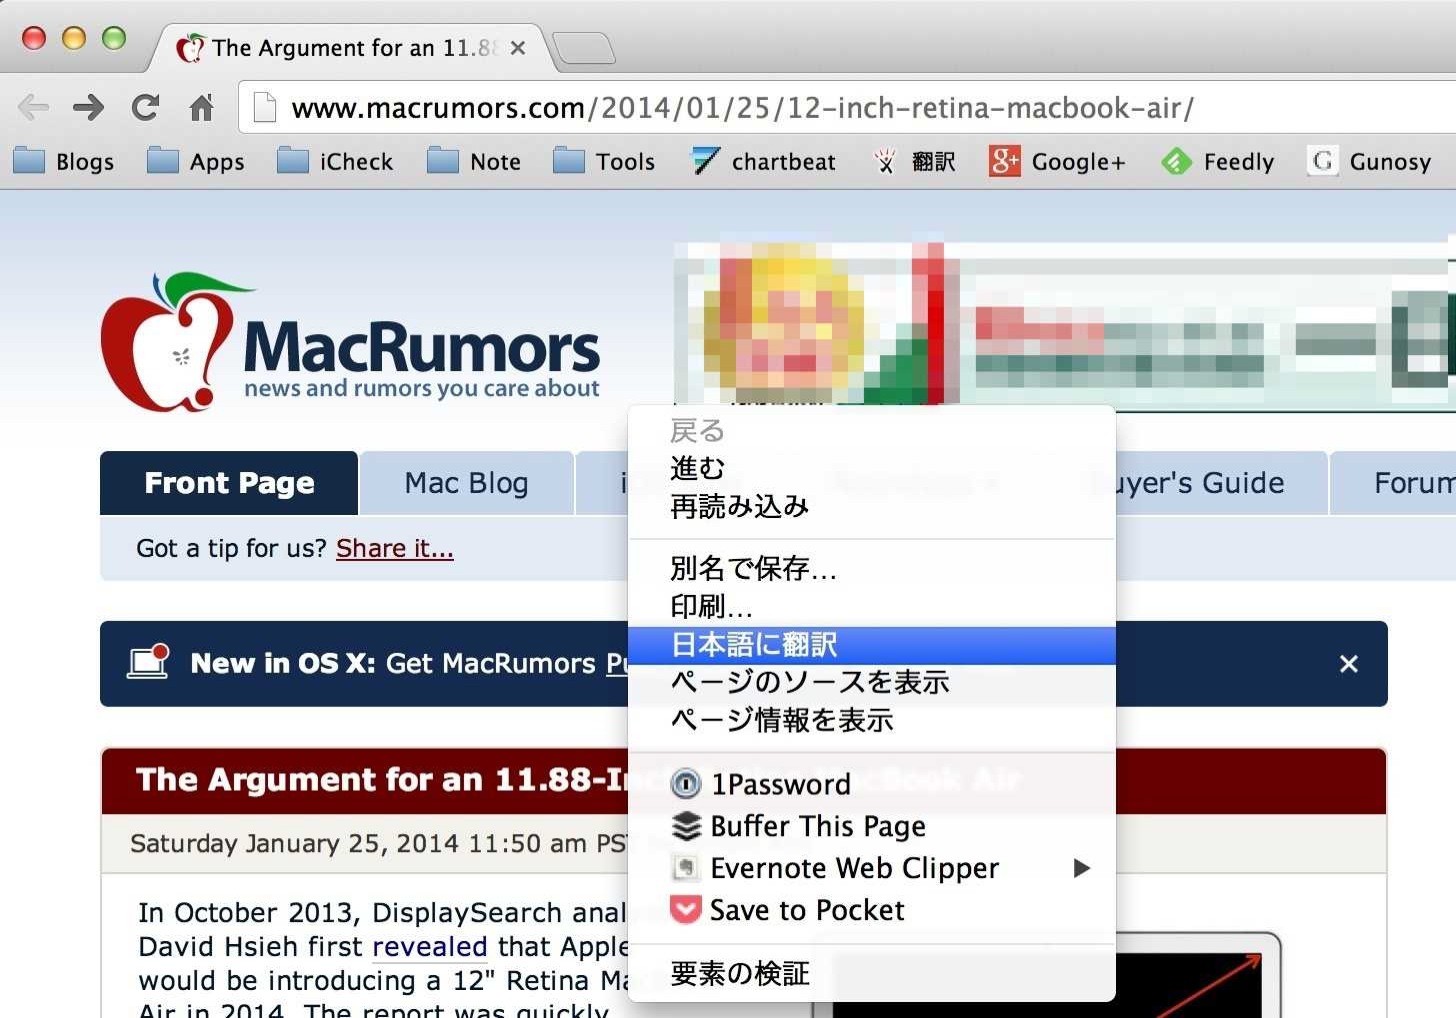Open the Forums tab

click(1393, 483)
